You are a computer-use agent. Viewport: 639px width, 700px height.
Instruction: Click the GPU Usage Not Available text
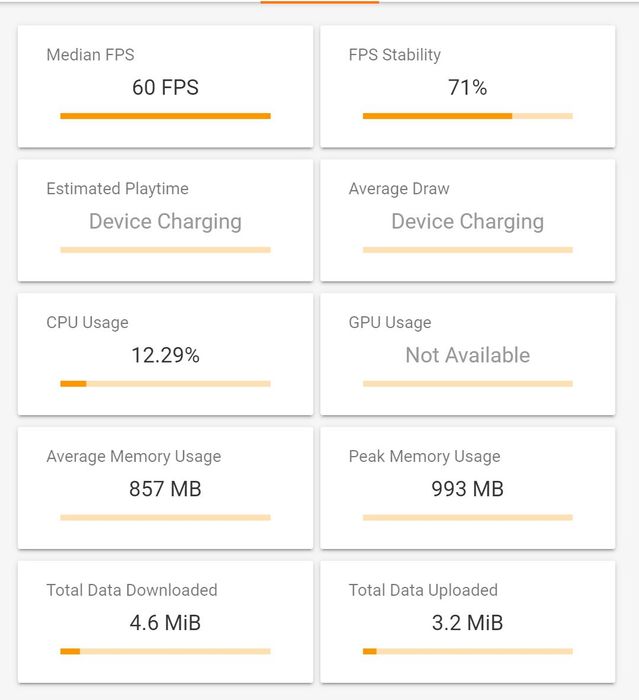[468, 355]
